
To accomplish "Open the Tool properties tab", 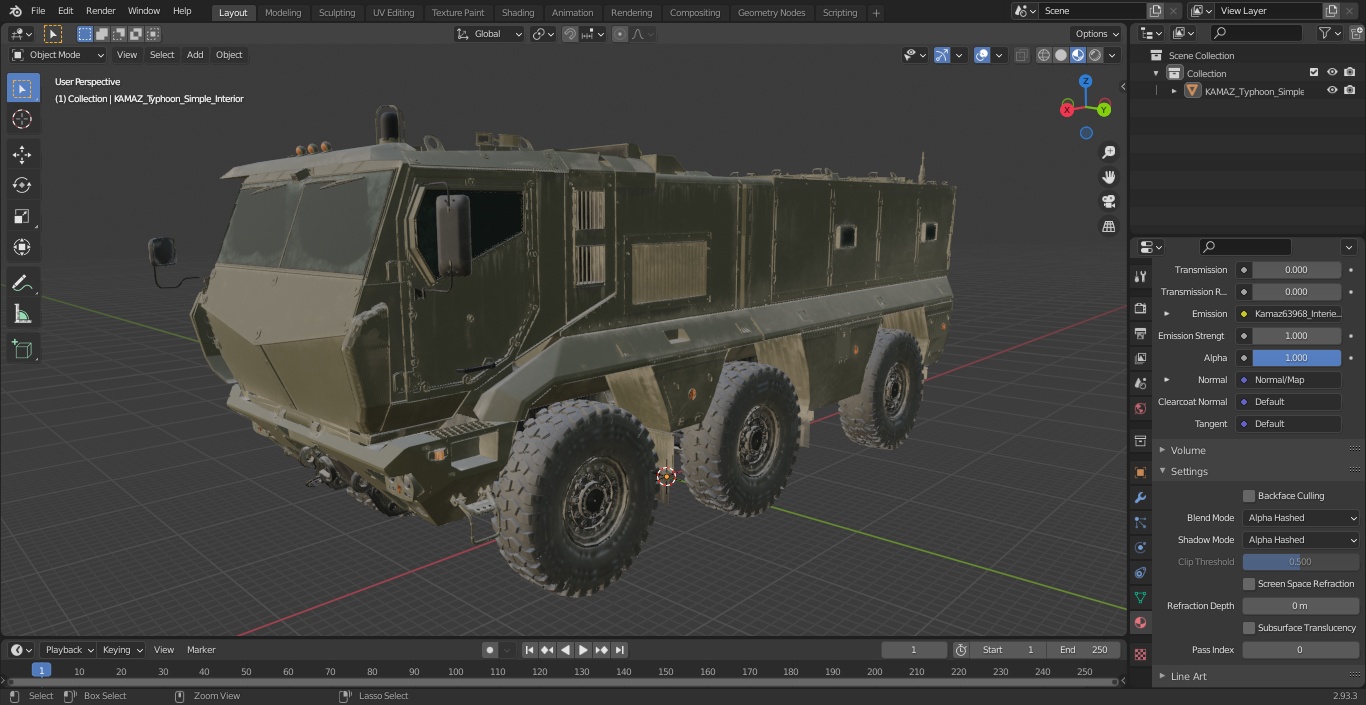I will click(x=1140, y=276).
